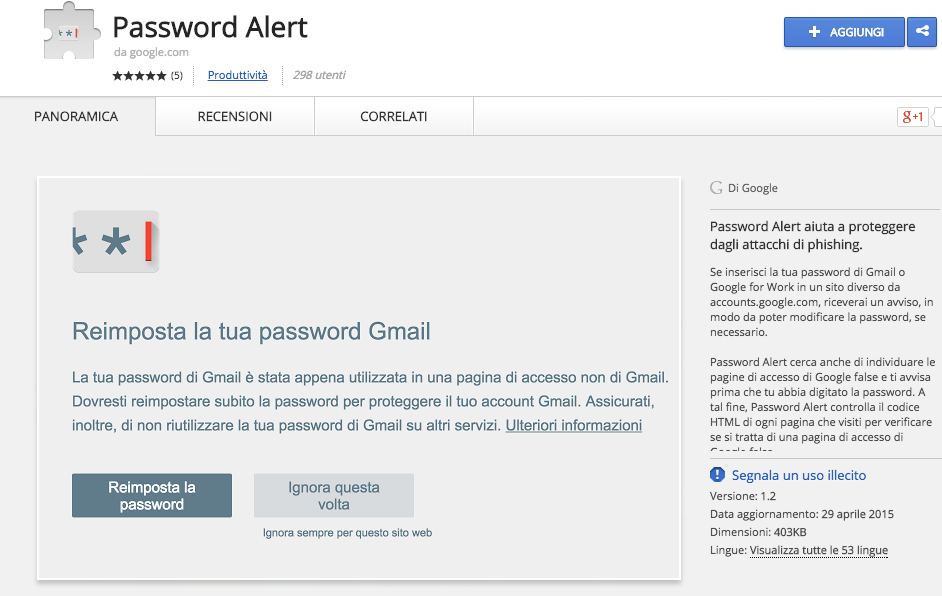Viewport: 942px width, 596px height.
Task: Follow the Ulteriori informazioni link
Action: point(573,425)
